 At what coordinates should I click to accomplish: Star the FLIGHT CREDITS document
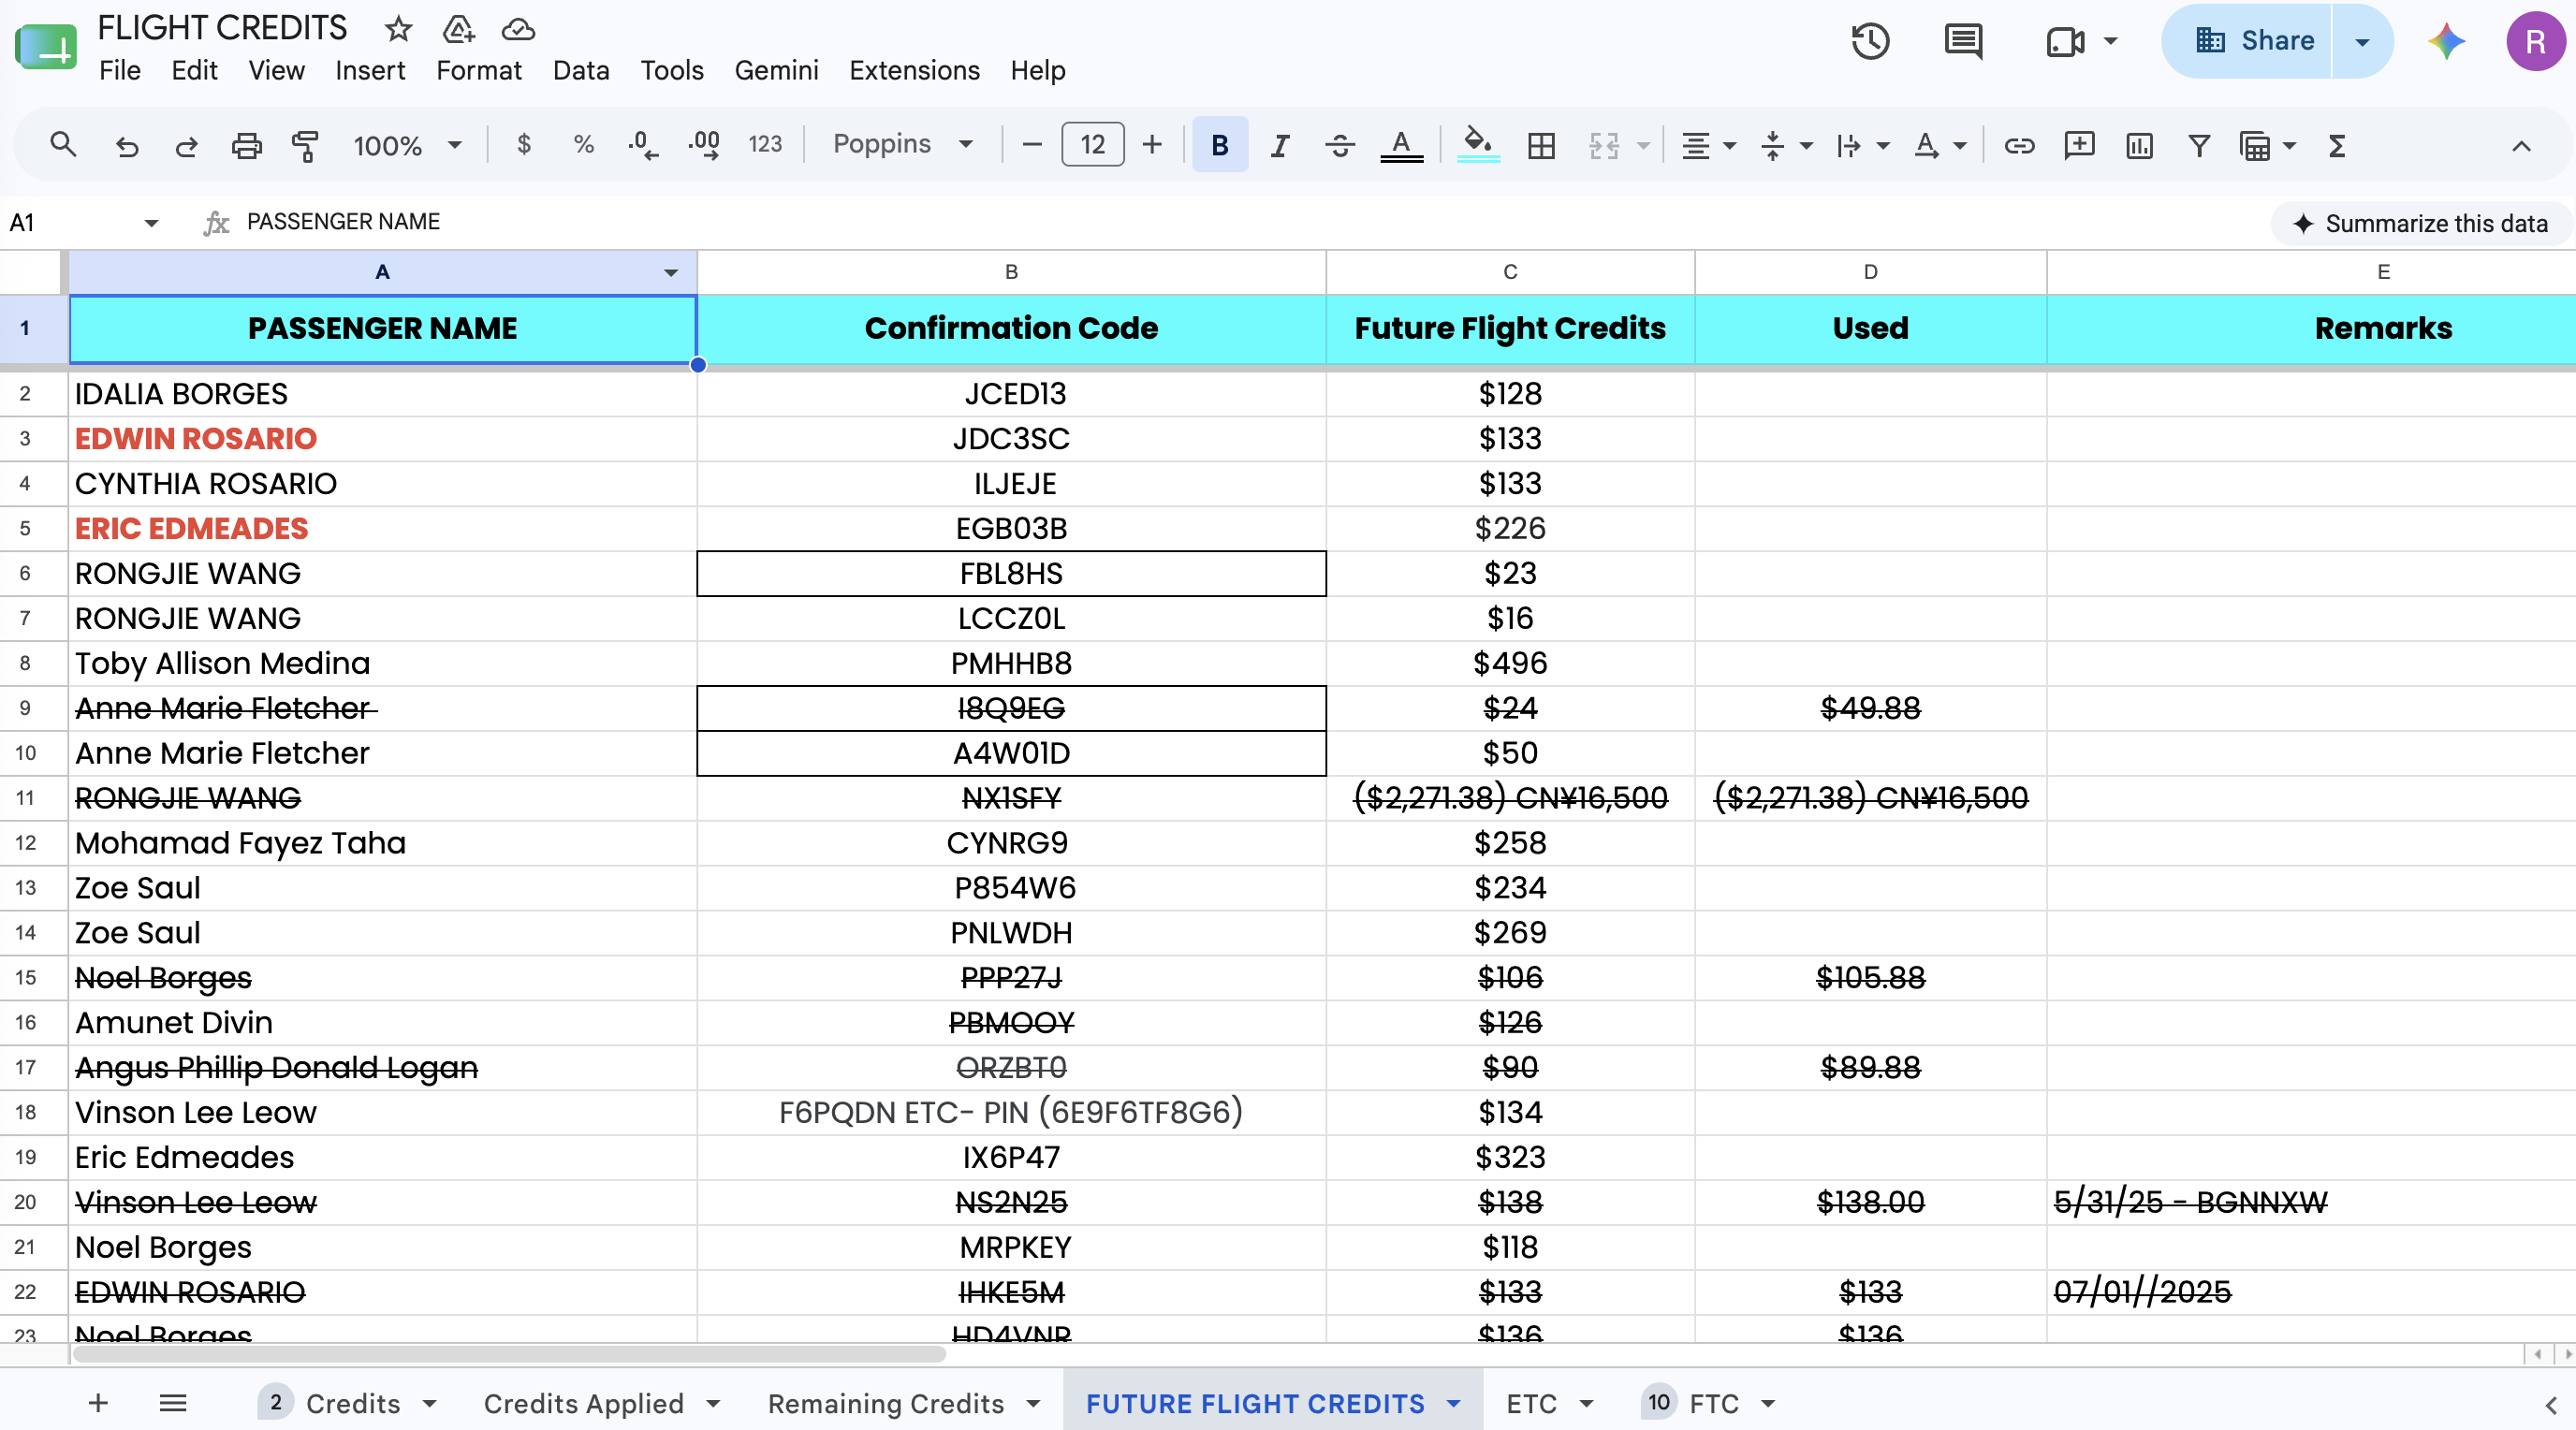(398, 28)
